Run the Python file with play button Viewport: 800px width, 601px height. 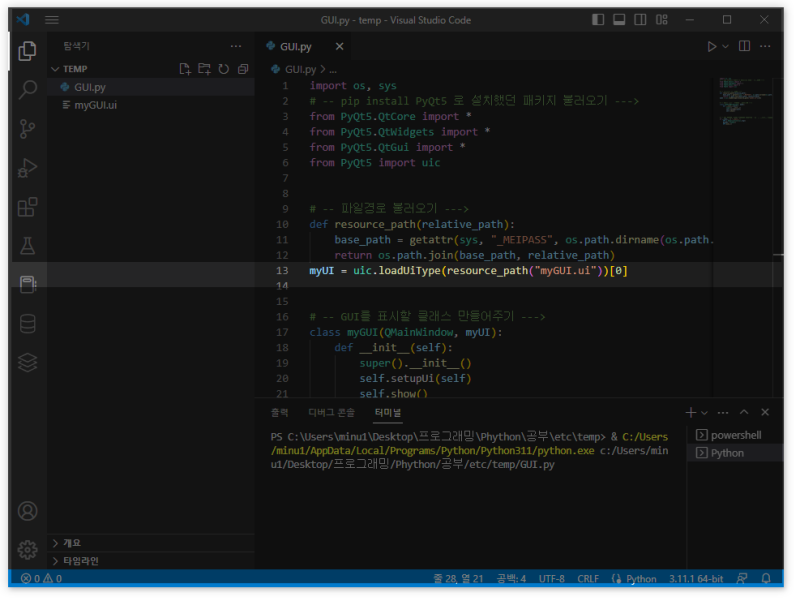(712, 46)
